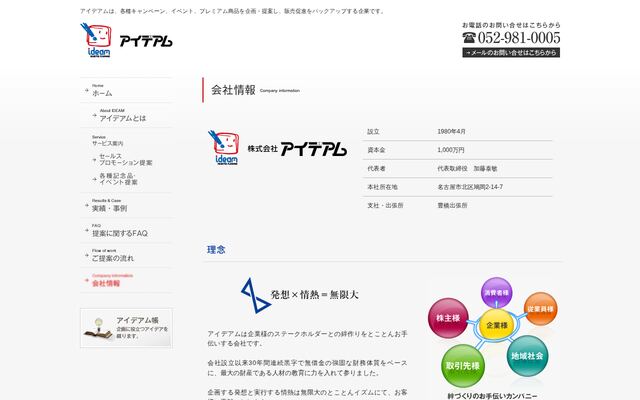Open 各種記念品・イベント提案 submenu link
Image resolution: width=640 pixels, height=400 pixels.
(118, 179)
